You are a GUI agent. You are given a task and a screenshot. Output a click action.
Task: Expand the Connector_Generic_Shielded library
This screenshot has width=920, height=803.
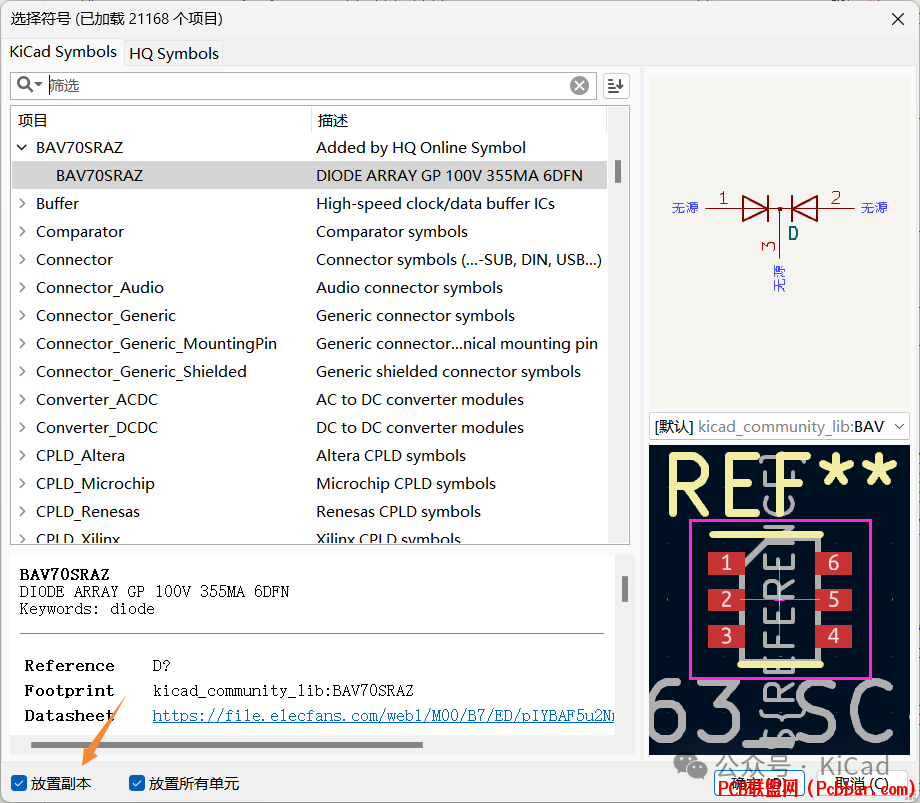[x=22, y=372]
